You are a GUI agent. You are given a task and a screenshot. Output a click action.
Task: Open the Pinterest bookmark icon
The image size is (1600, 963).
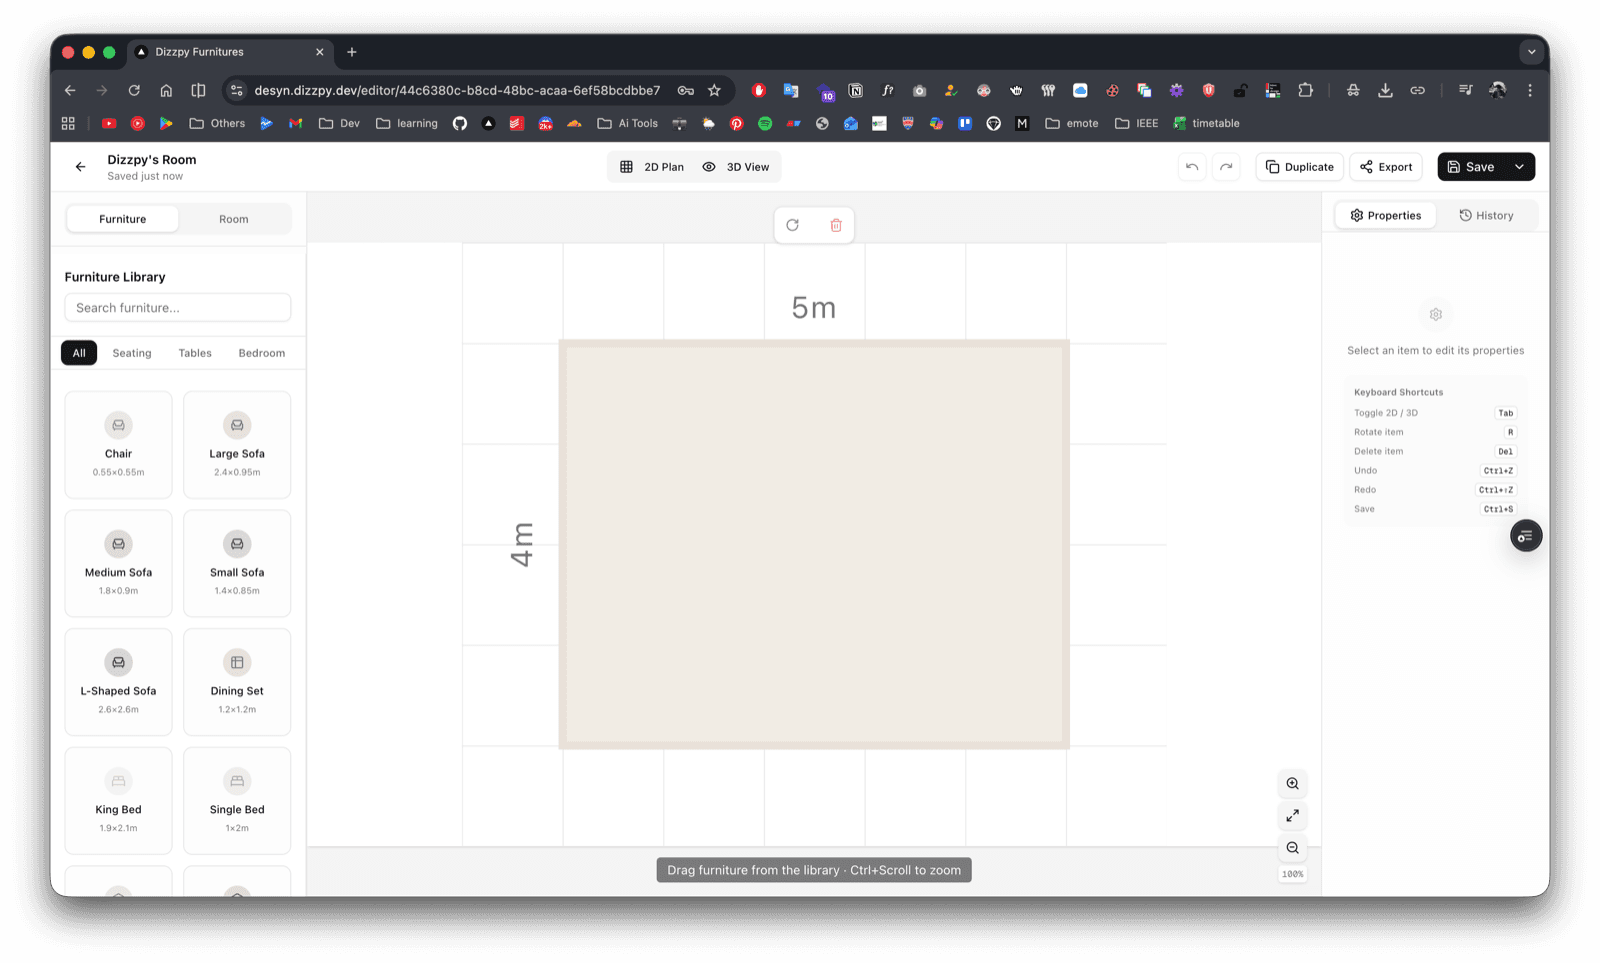tap(736, 123)
